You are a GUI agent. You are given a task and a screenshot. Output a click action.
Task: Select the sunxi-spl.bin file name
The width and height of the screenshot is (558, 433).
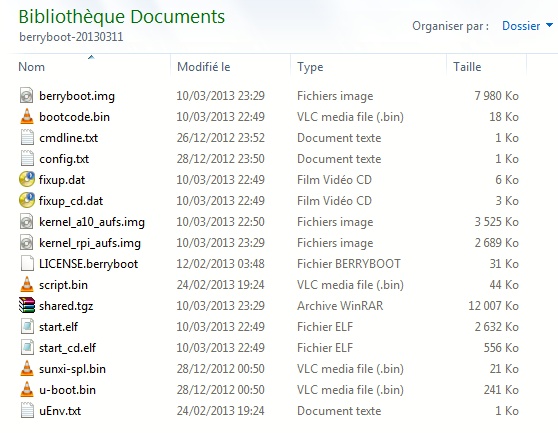point(72,369)
